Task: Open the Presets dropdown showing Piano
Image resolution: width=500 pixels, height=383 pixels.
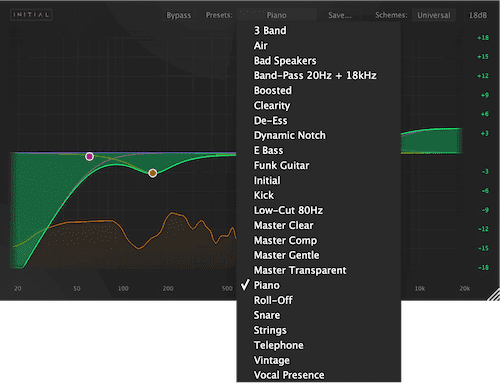Action: tap(276, 15)
